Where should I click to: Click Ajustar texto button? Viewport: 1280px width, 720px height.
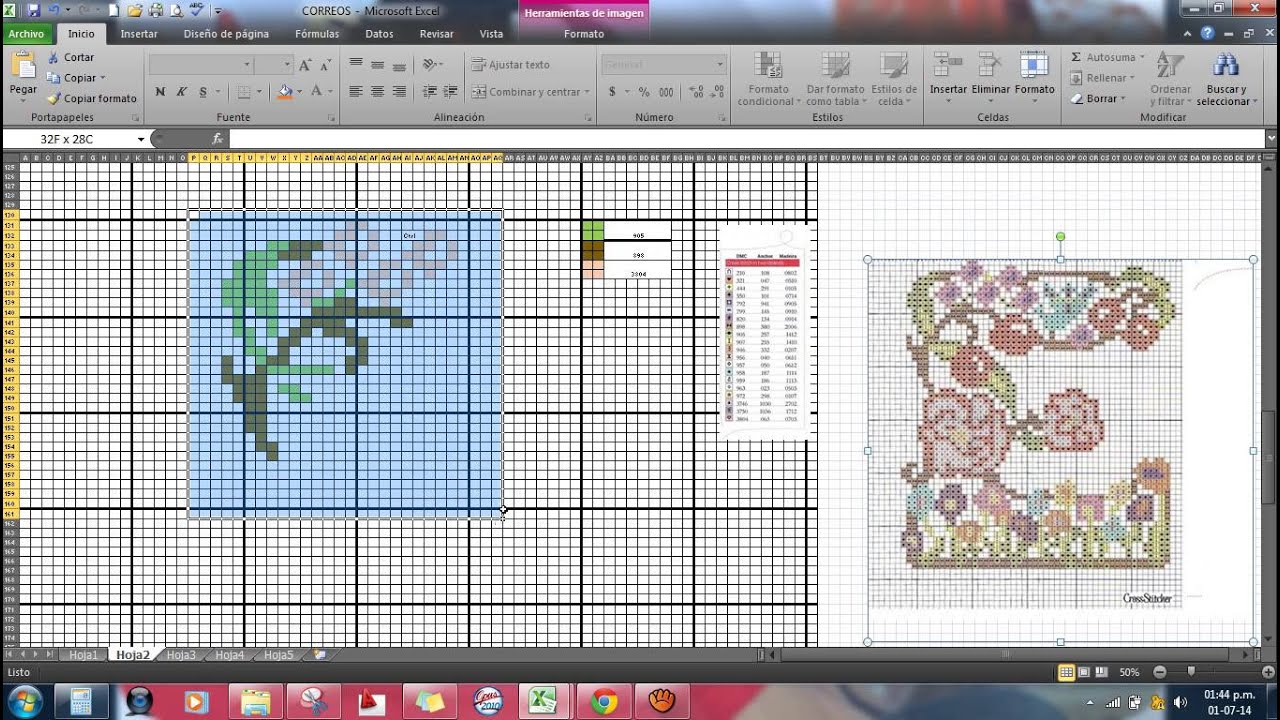pos(511,65)
